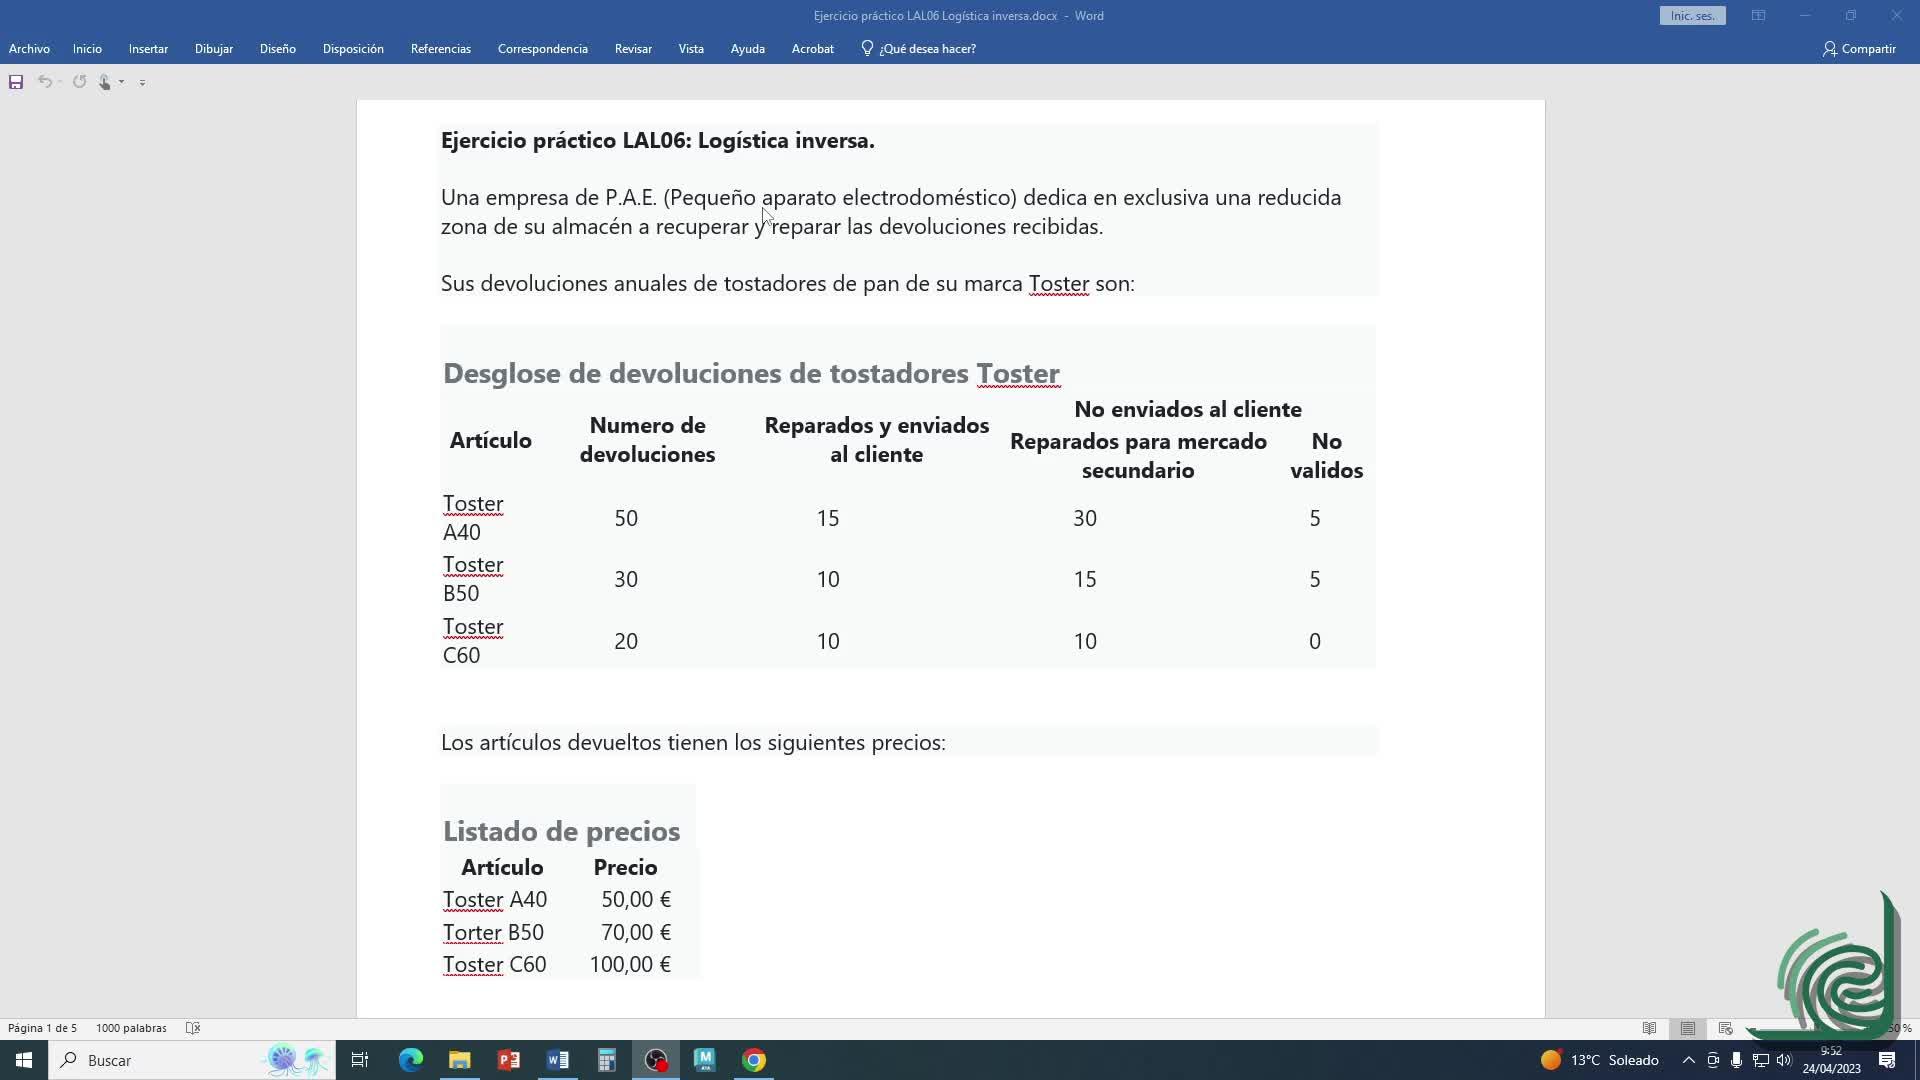Image resolution: width=1920 pixels, height=1080 pixels.
Task: Click the word count '1000 palabras'
Action: tap(131, 1028)
